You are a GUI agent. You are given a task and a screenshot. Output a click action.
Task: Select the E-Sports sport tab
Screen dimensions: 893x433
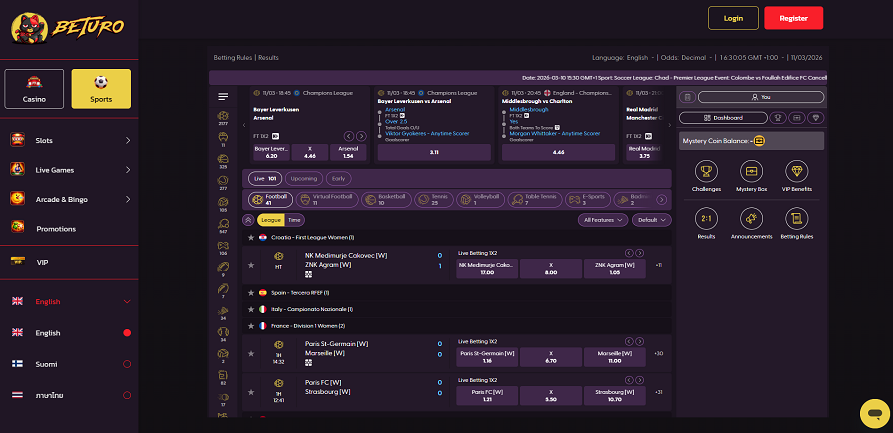tap(588, 199)
